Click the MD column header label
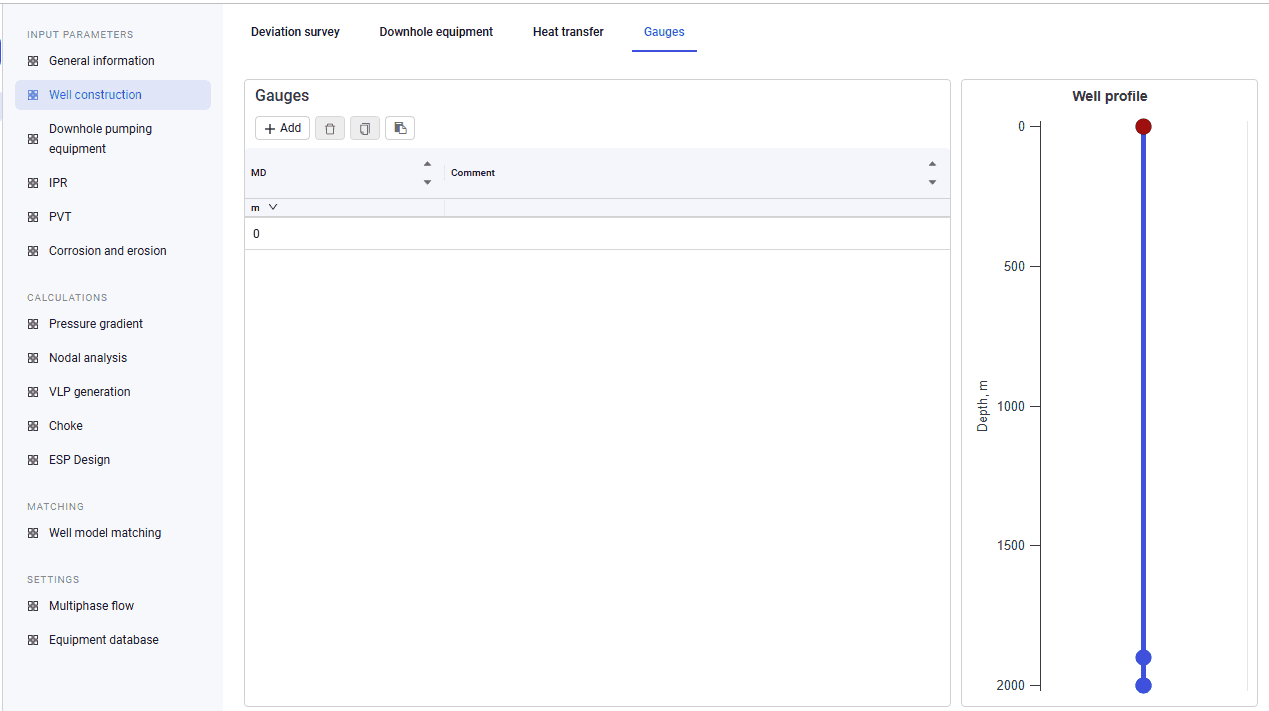 [259, 173]
